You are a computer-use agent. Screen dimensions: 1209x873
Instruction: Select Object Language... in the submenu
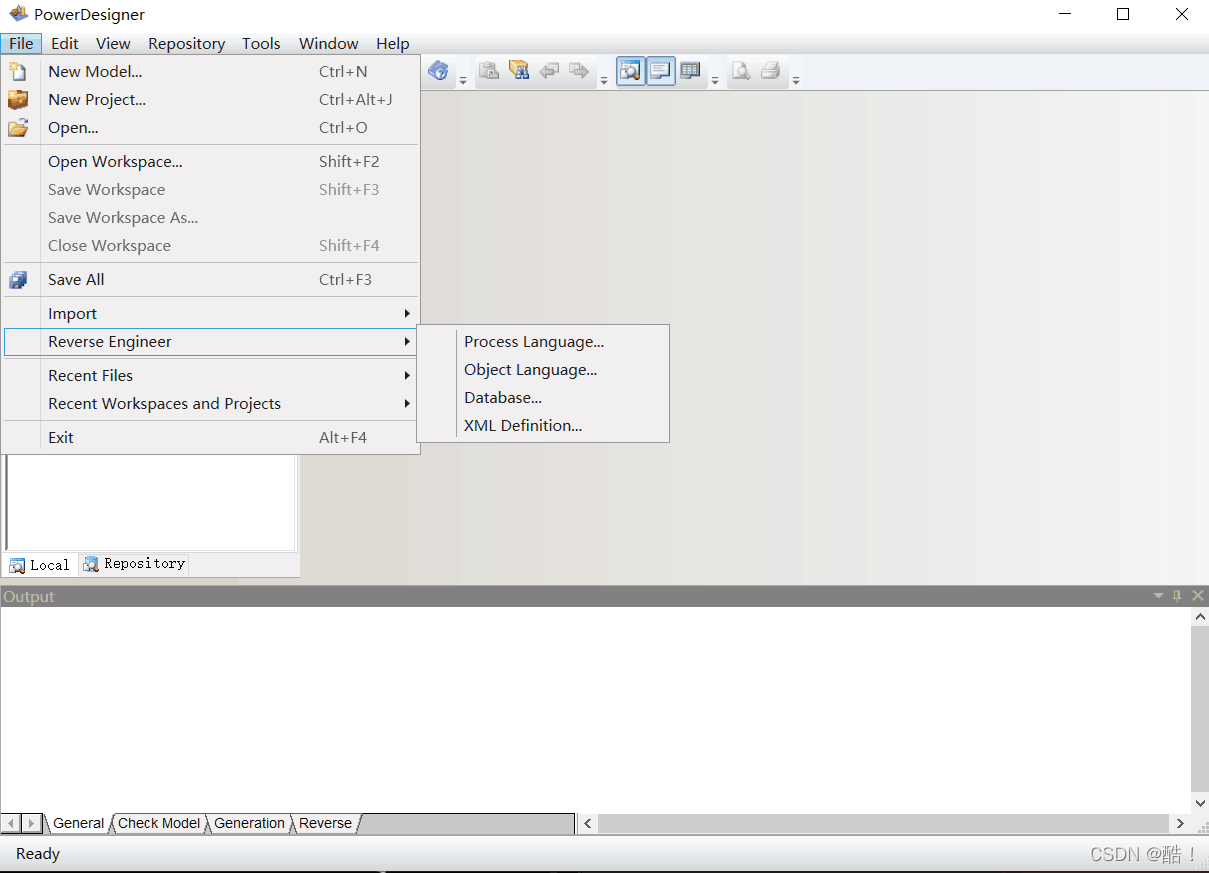coord(543,370)
